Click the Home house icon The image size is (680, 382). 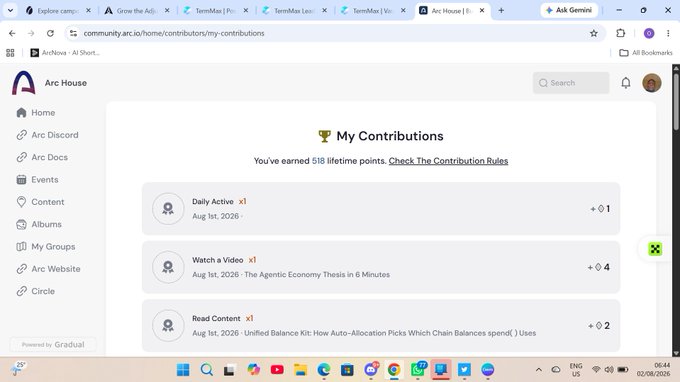coord(21,113)
